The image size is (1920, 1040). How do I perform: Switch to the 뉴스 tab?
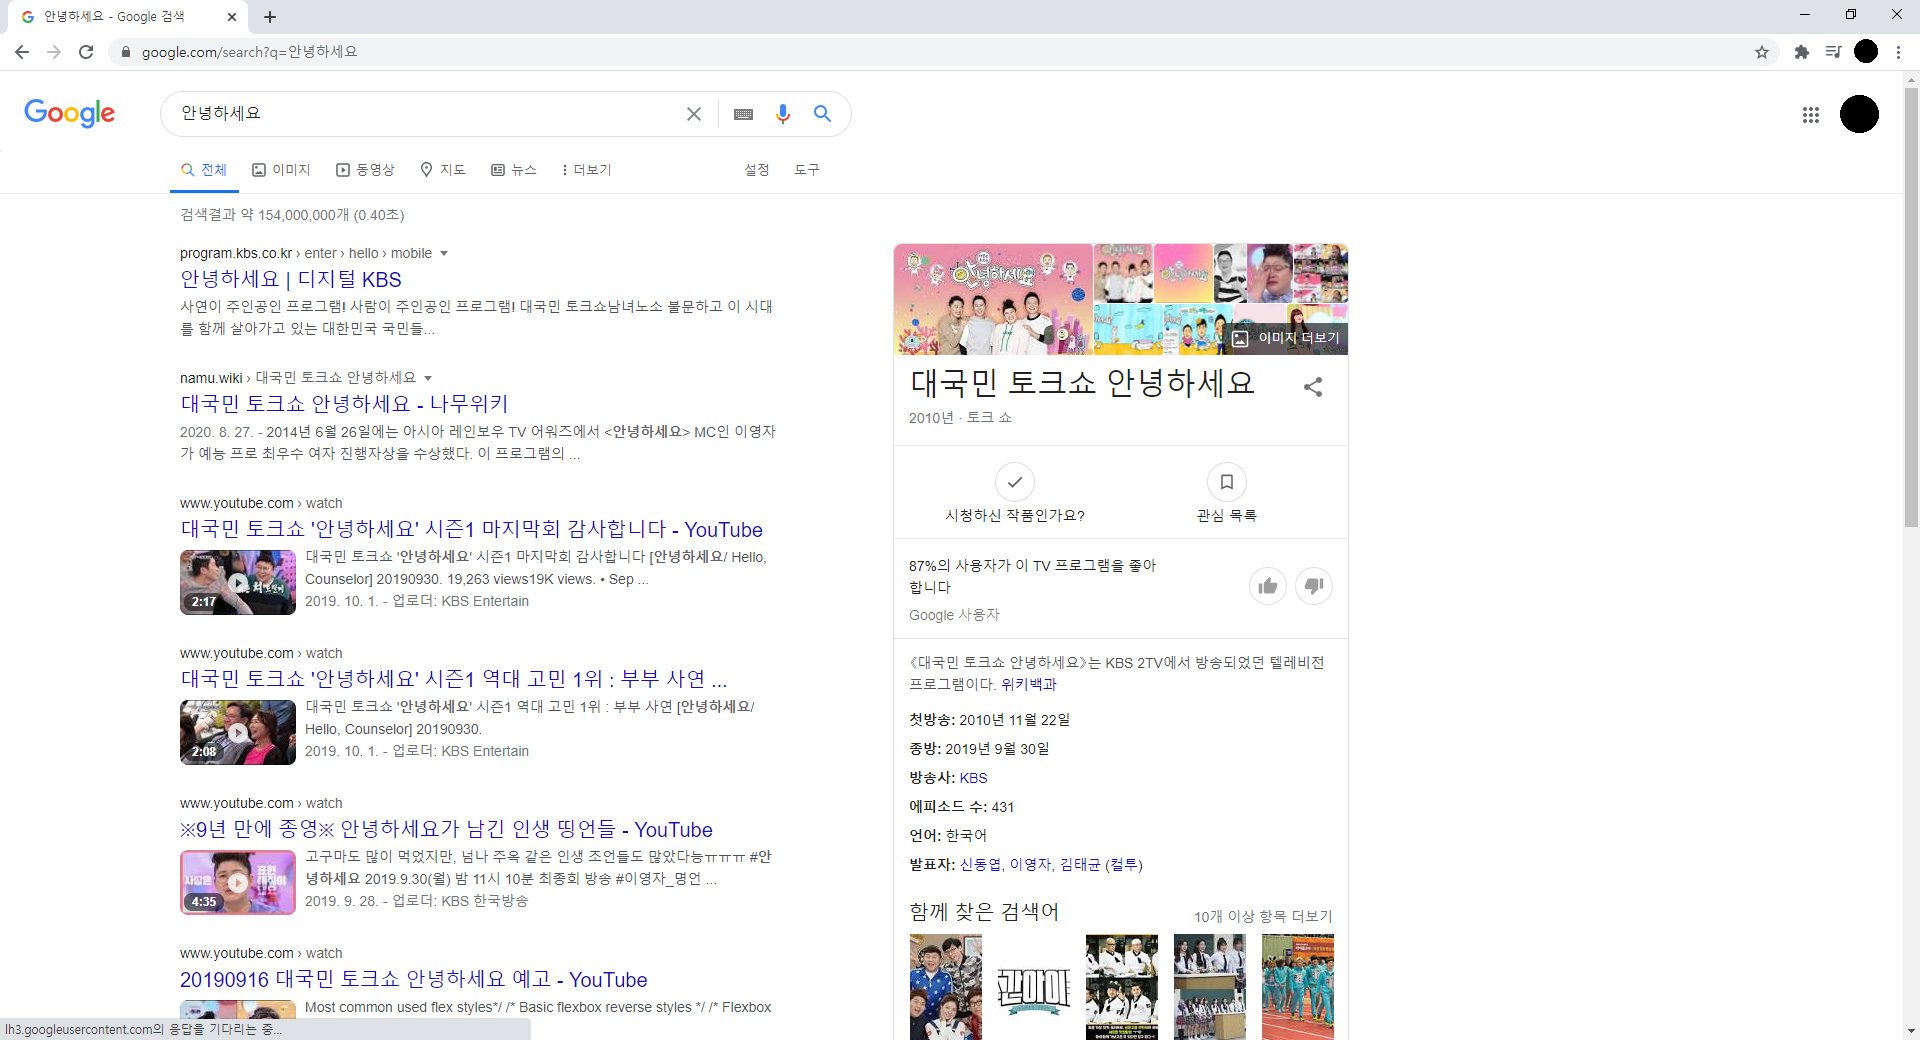514,170
